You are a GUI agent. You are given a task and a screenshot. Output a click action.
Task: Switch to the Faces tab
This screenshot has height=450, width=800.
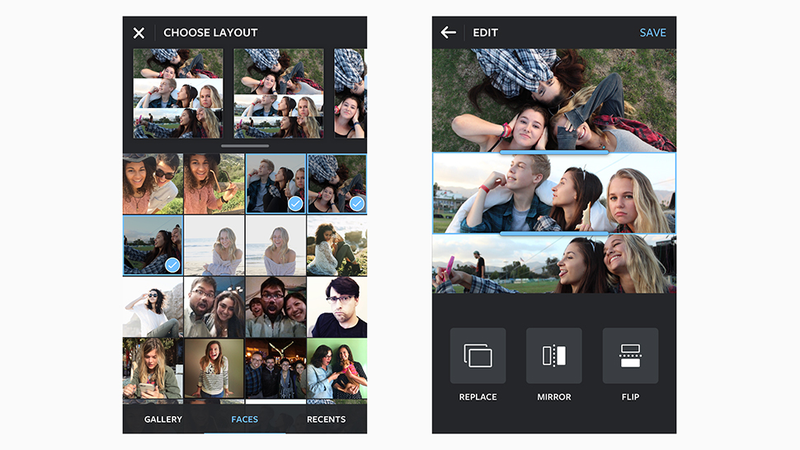coord(244,419)
